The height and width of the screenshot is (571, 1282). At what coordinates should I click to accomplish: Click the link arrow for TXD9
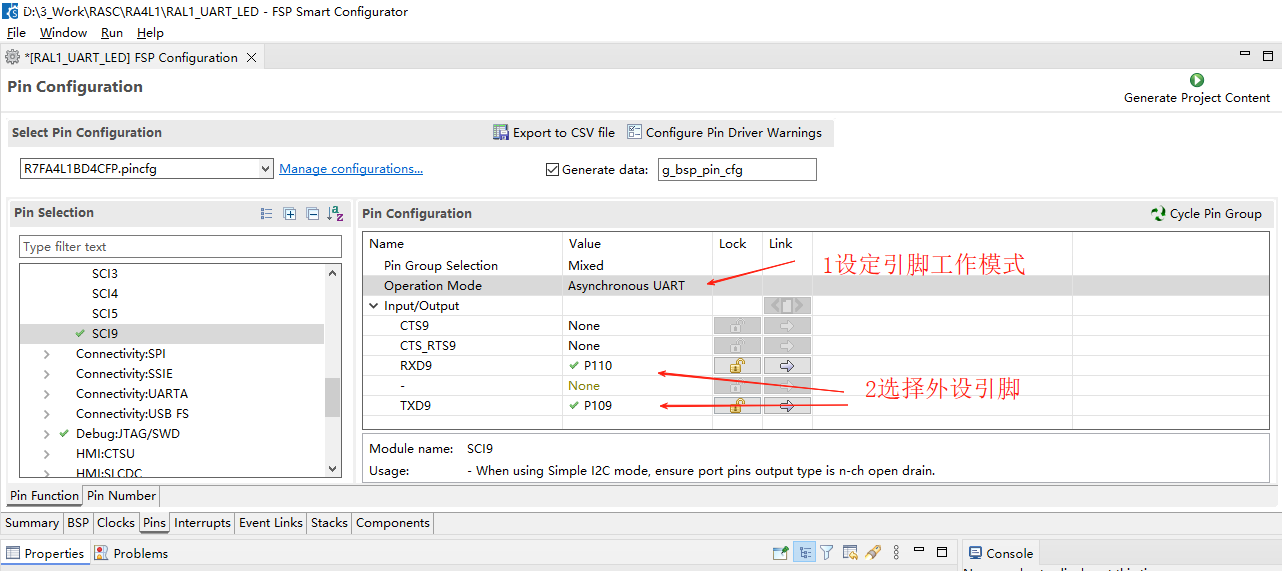(787, 405)
